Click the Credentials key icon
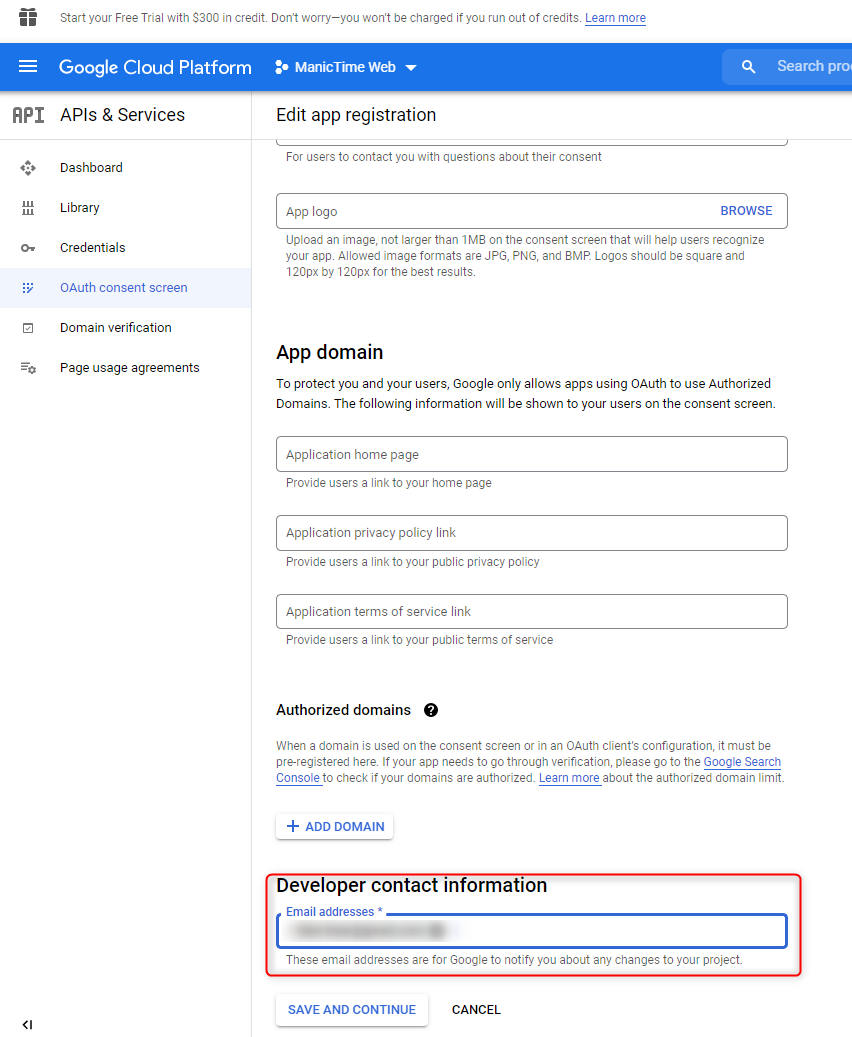Screen dimensions: 852x1037 [x=28, y=248]
